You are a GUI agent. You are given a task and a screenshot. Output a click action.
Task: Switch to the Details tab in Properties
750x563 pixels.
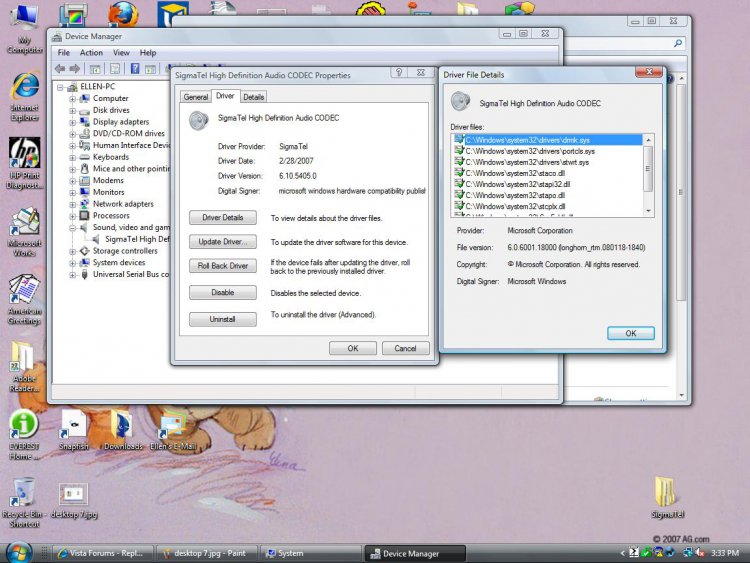254,97
